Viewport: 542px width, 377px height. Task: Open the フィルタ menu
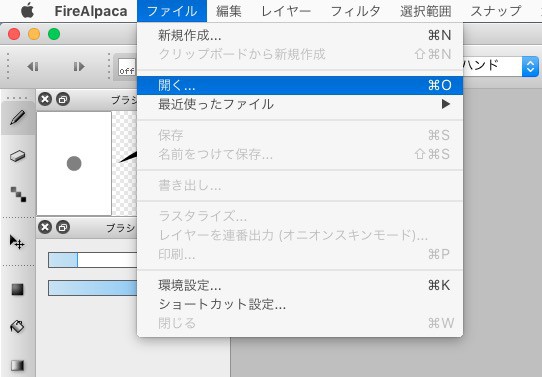(x=355, y=11)
